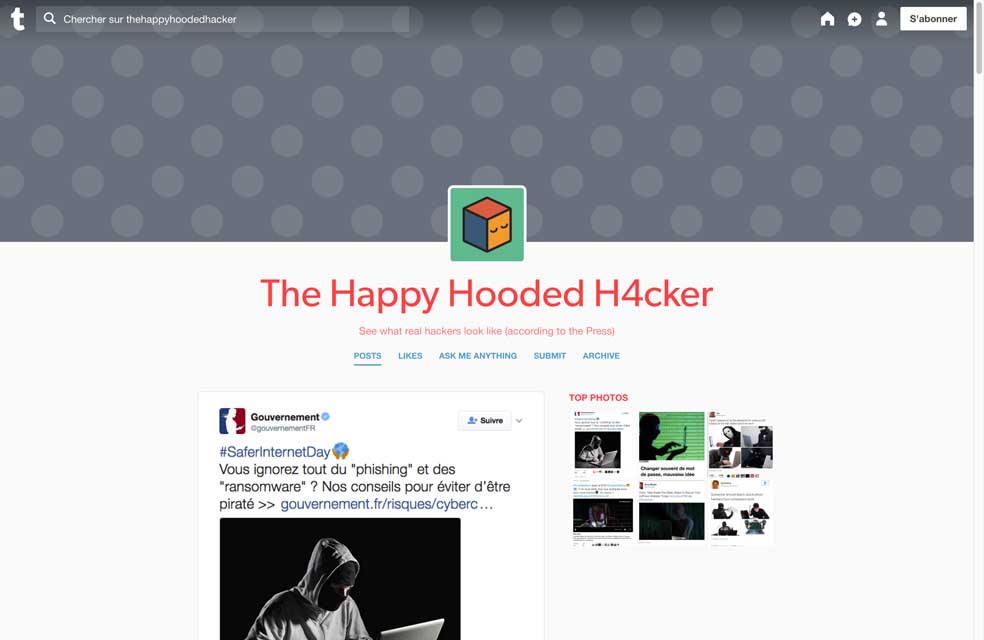Click the Gouvernement profile avatar
The image size is (984, 640).
(232, 421)
